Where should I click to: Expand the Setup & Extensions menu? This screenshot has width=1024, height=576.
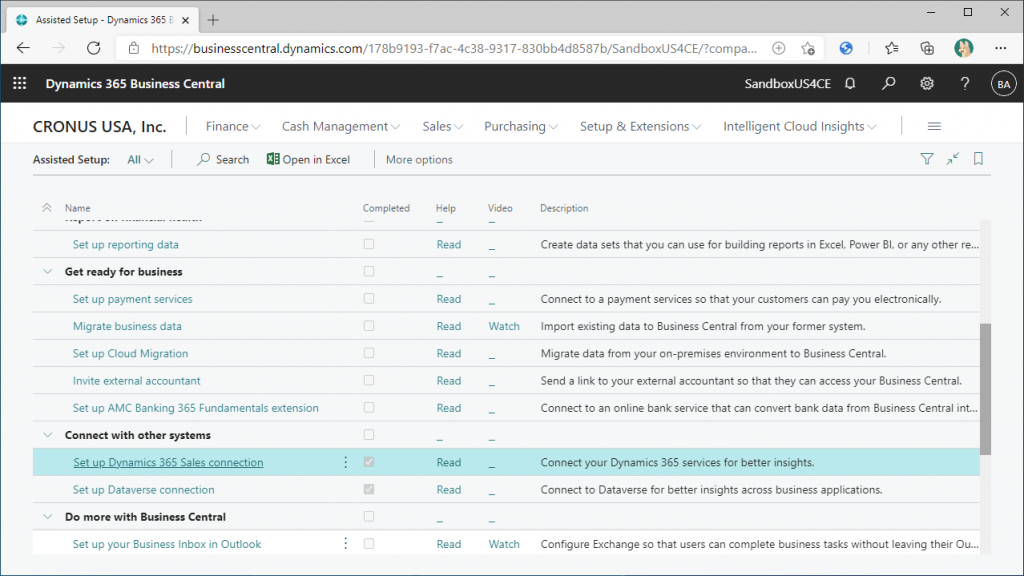point(641,127)
